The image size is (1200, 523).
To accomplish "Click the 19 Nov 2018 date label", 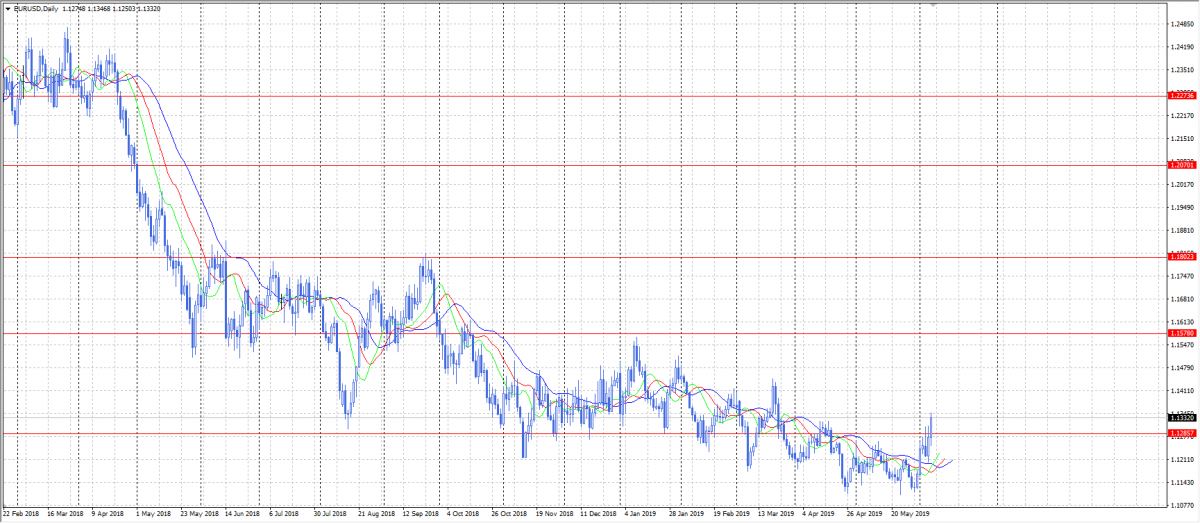I will 553,514.
